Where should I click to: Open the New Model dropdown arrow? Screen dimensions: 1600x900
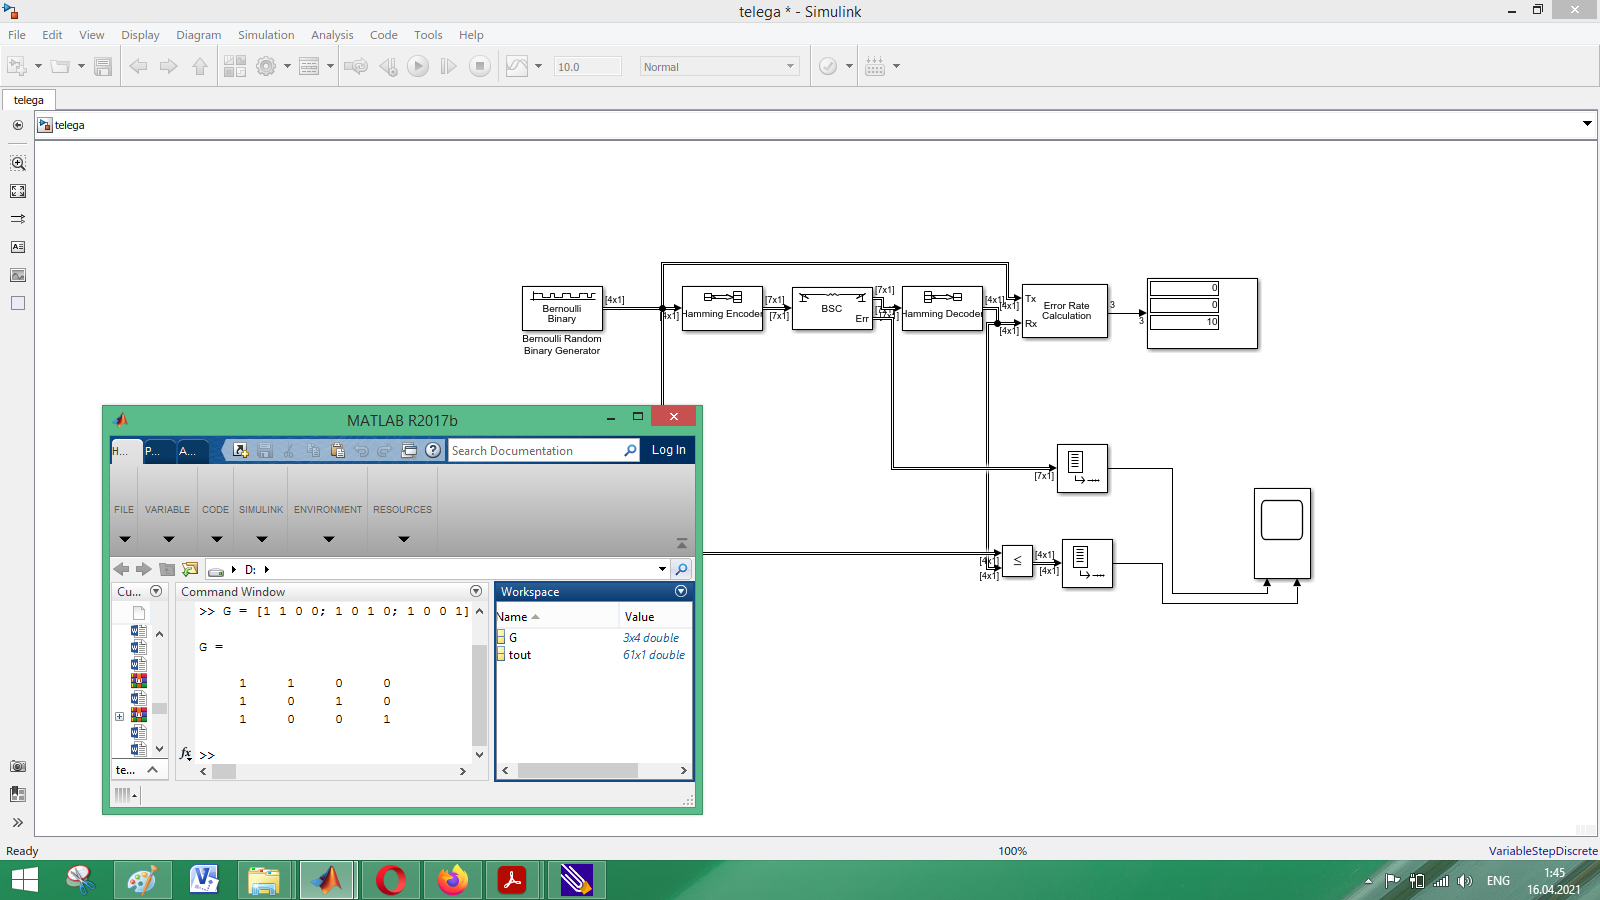pyautogui.click(x=38, y=67)
